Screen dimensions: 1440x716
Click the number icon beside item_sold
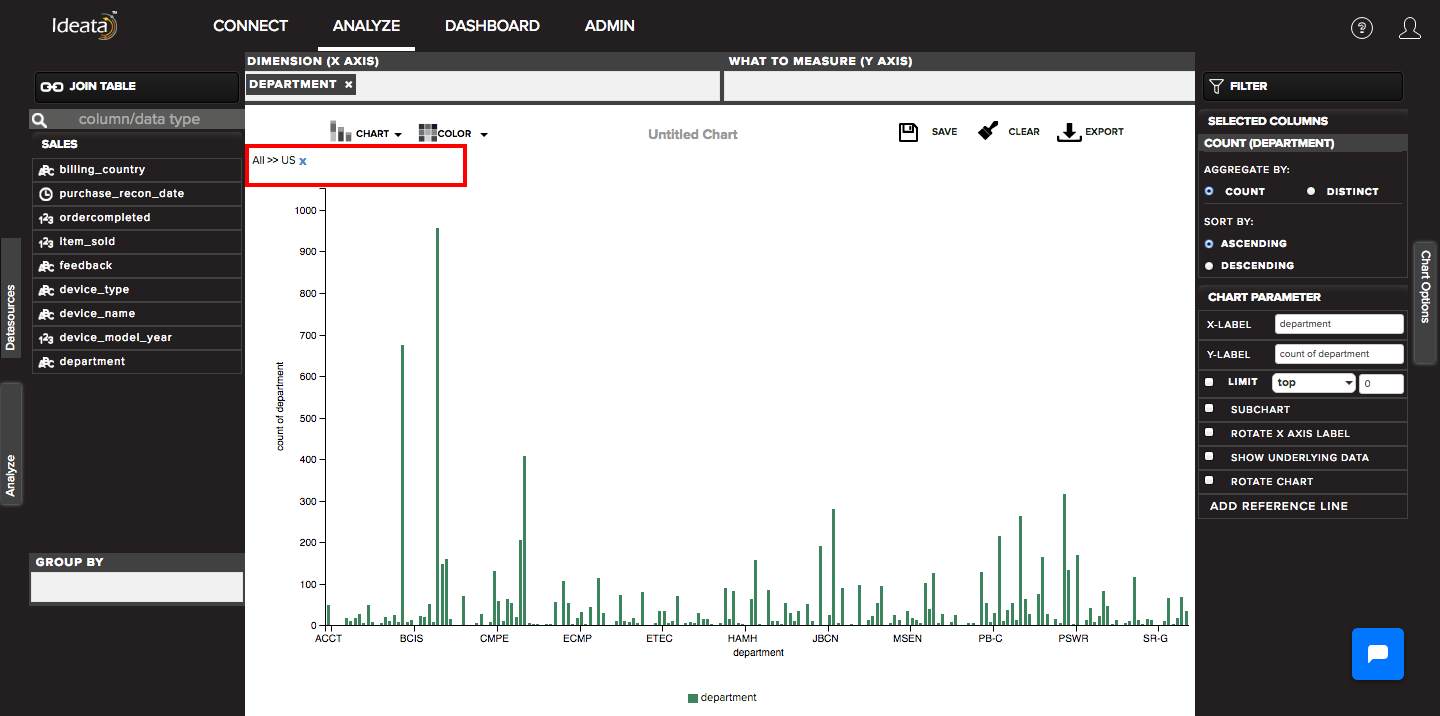46,242
